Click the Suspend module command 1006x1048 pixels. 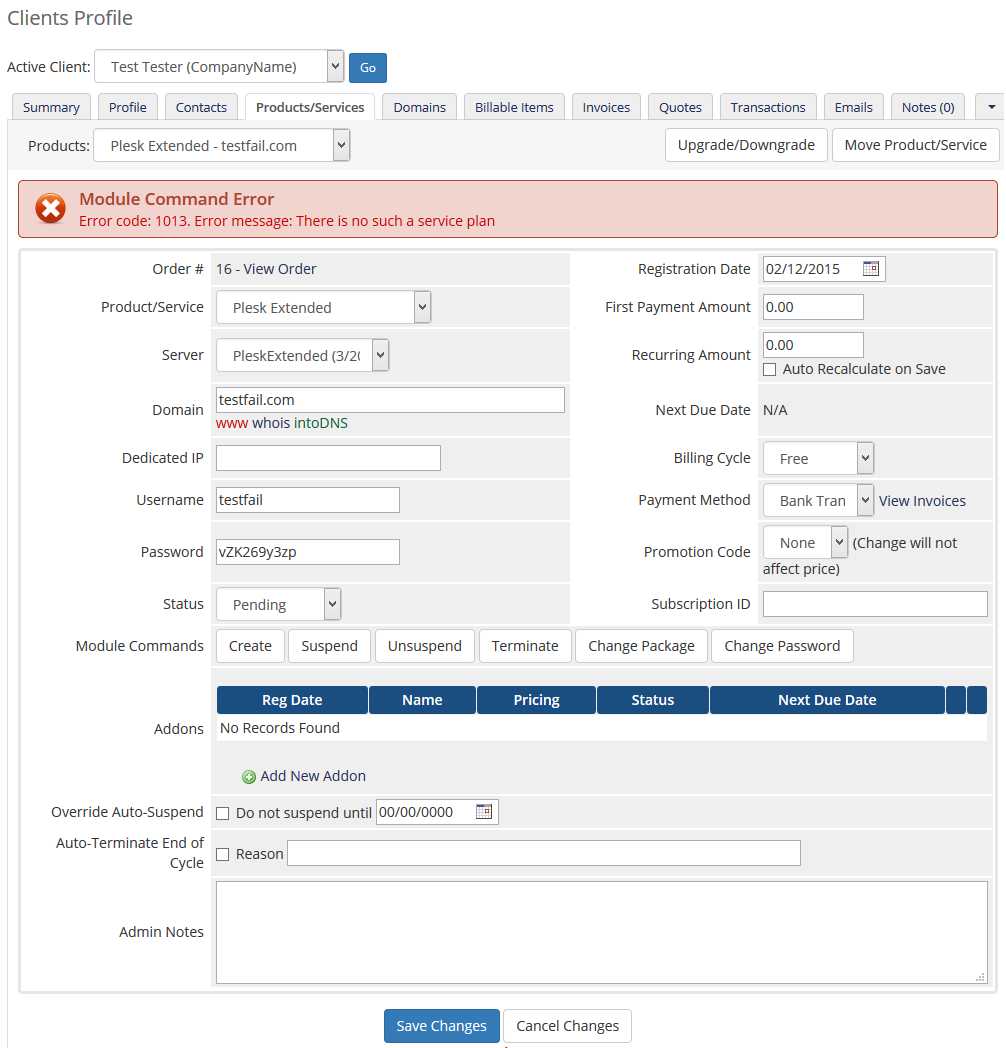click(x=330, y=646)
